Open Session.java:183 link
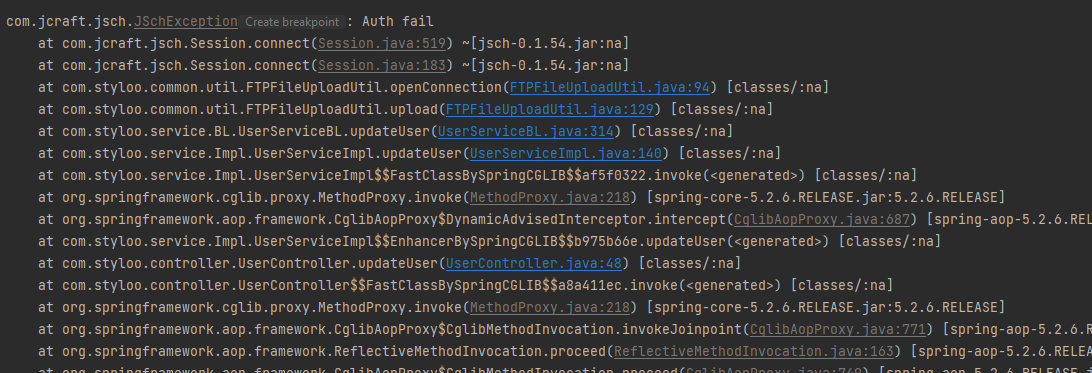This screenshot has width=1092, height=373. 382,65
